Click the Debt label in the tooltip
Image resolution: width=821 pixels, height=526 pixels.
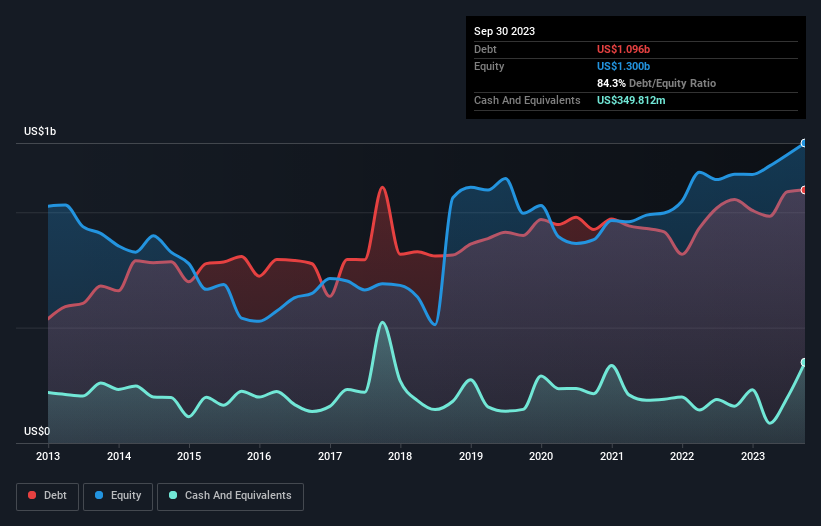tap(485, 49)
